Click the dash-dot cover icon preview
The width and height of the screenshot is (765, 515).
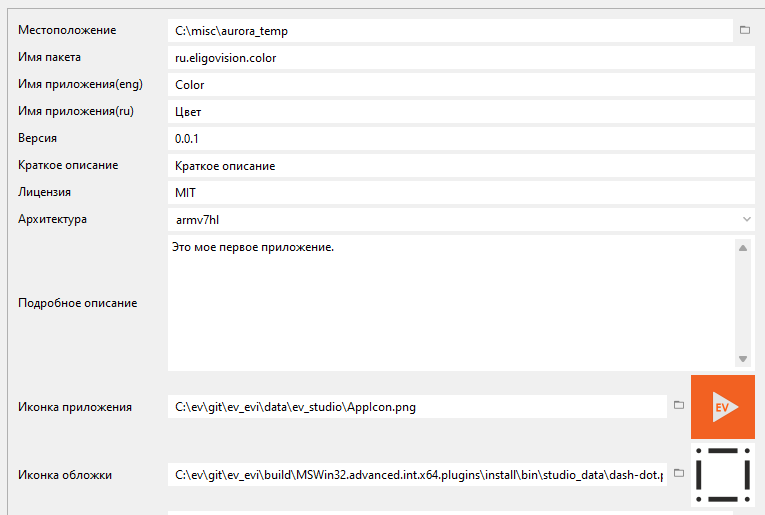click(x=722, y=474)
